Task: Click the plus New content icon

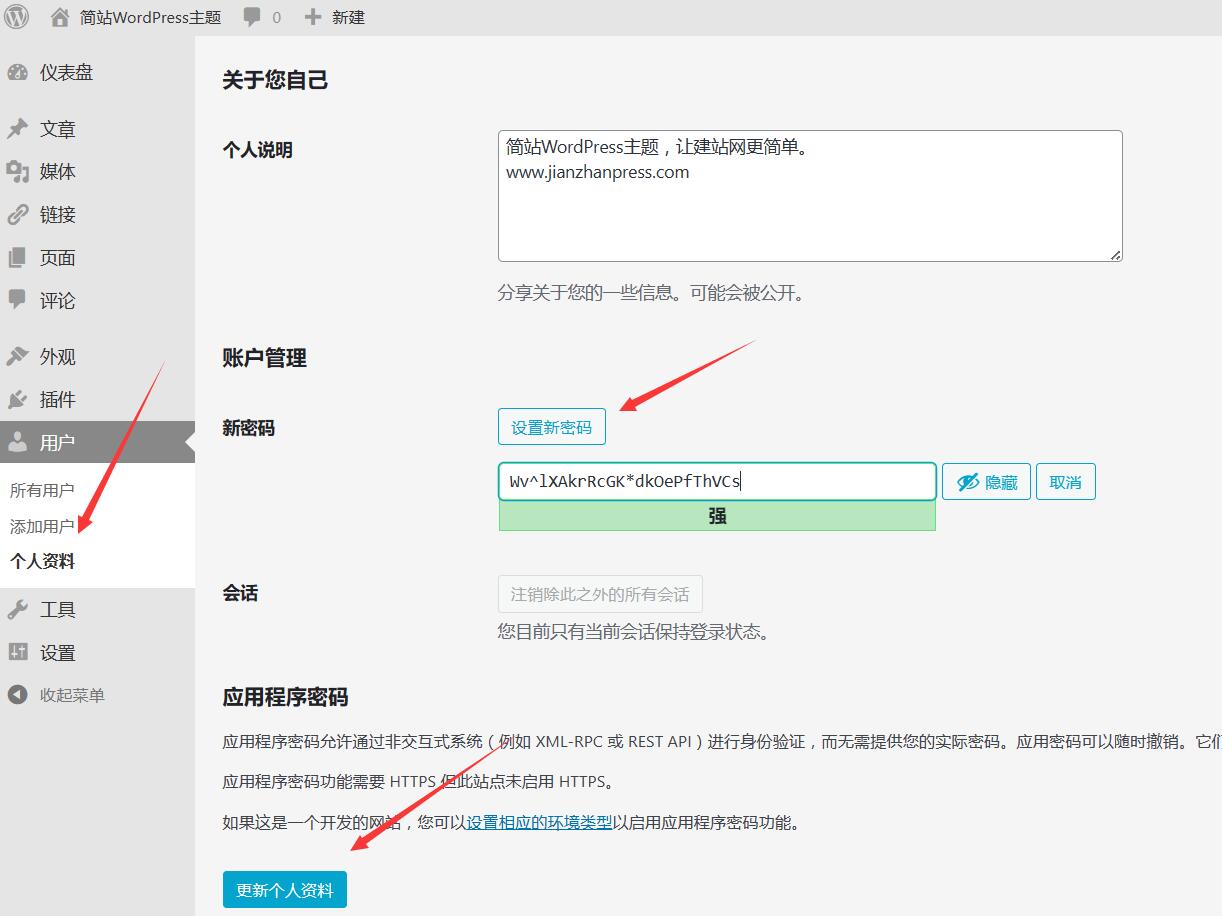Action: coord(313,17)
